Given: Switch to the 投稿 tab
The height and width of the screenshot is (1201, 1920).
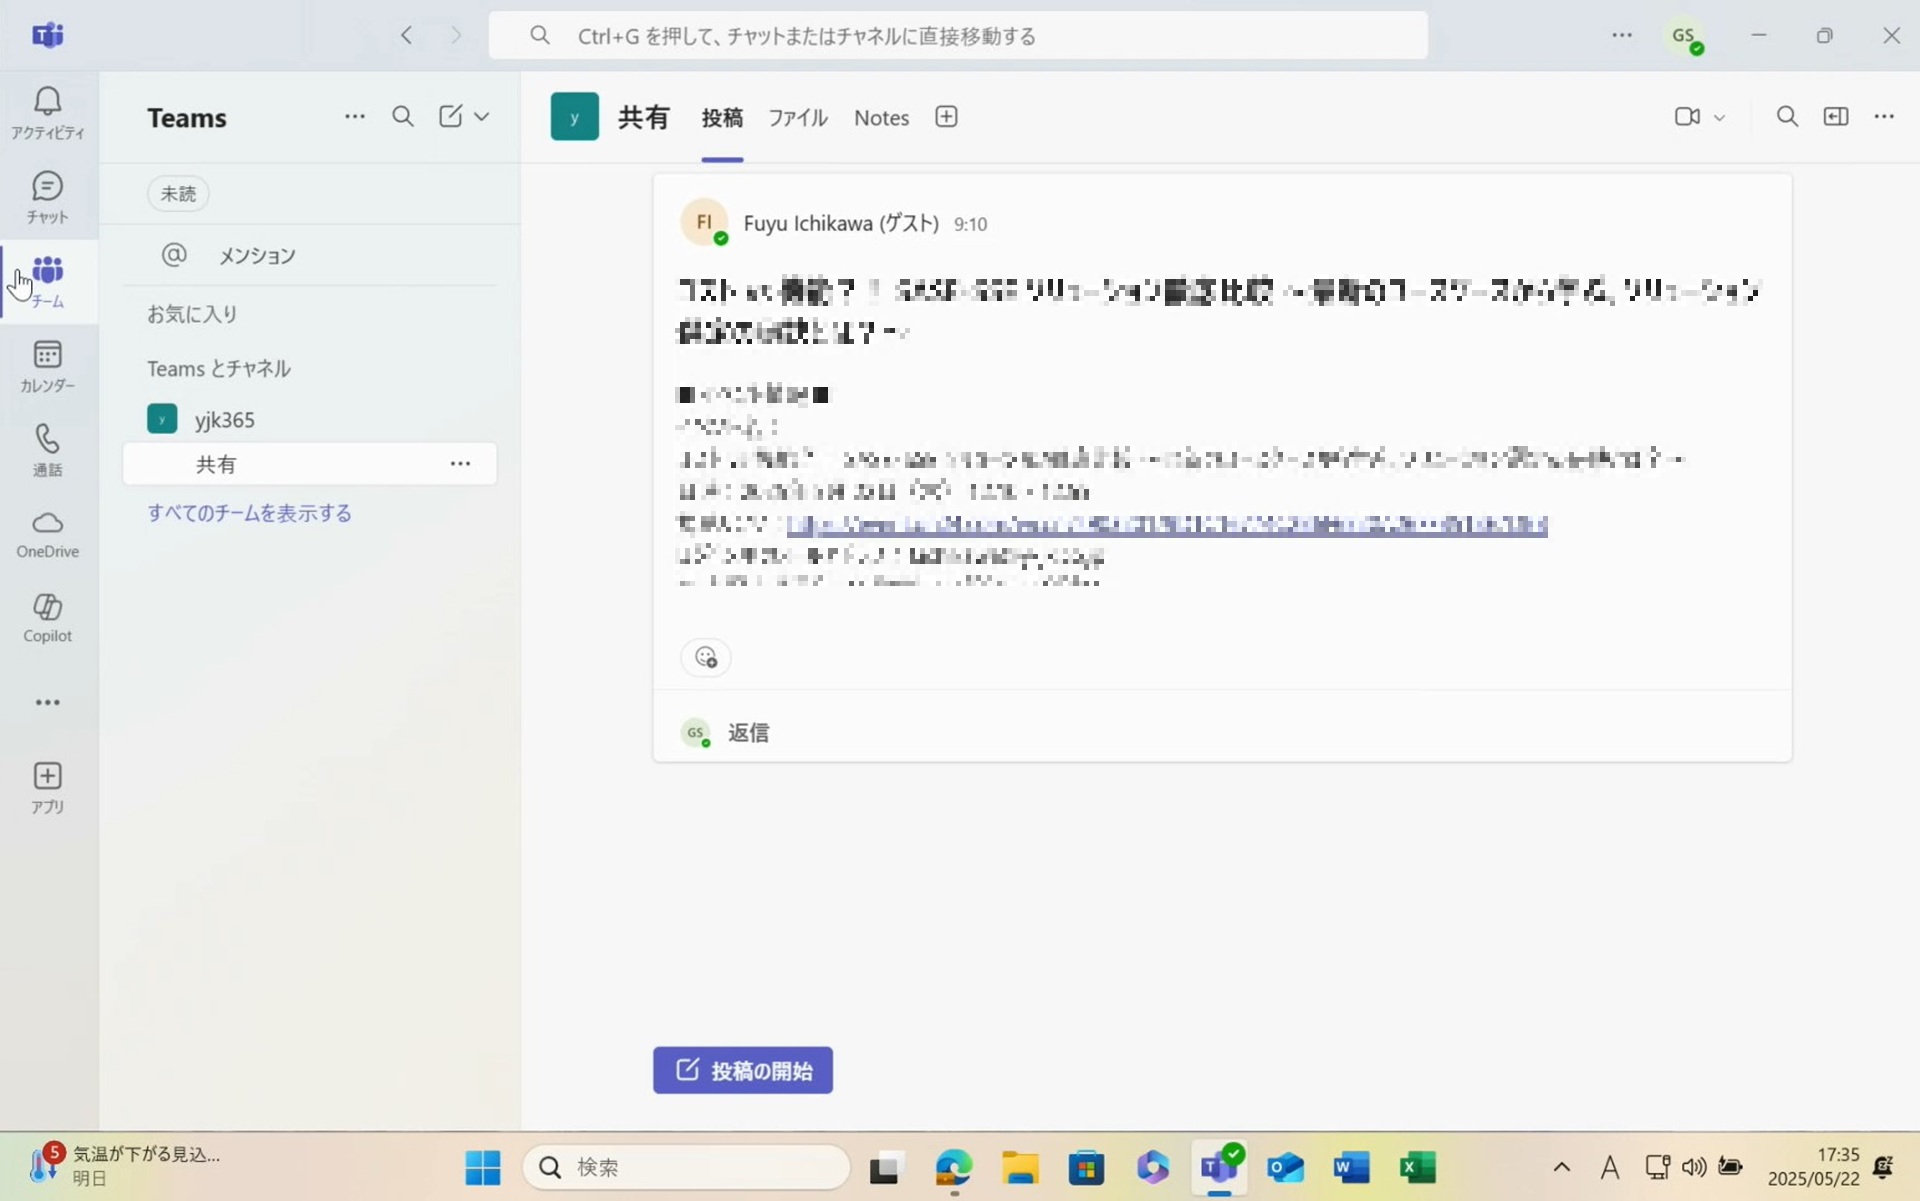Looking at the screenshot, I should (722, 117).
